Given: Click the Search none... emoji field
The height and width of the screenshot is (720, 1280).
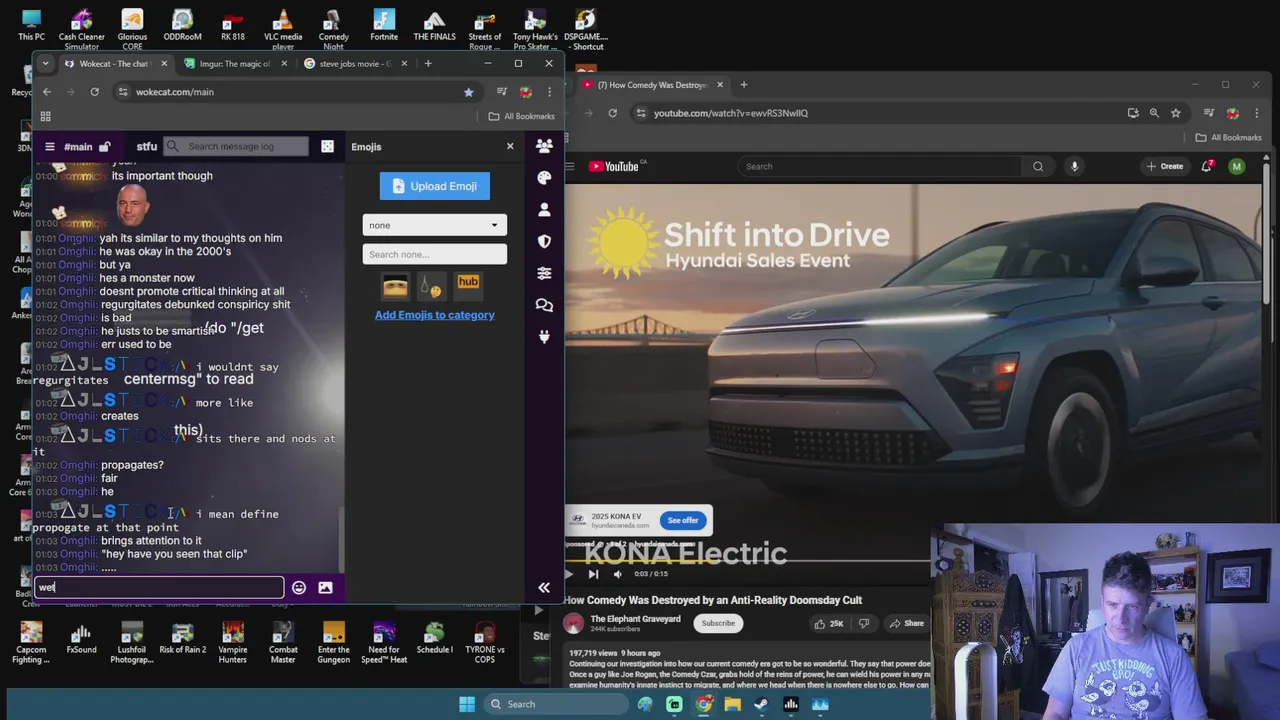Looking at the screenshot, I should [x=434, y=254].
